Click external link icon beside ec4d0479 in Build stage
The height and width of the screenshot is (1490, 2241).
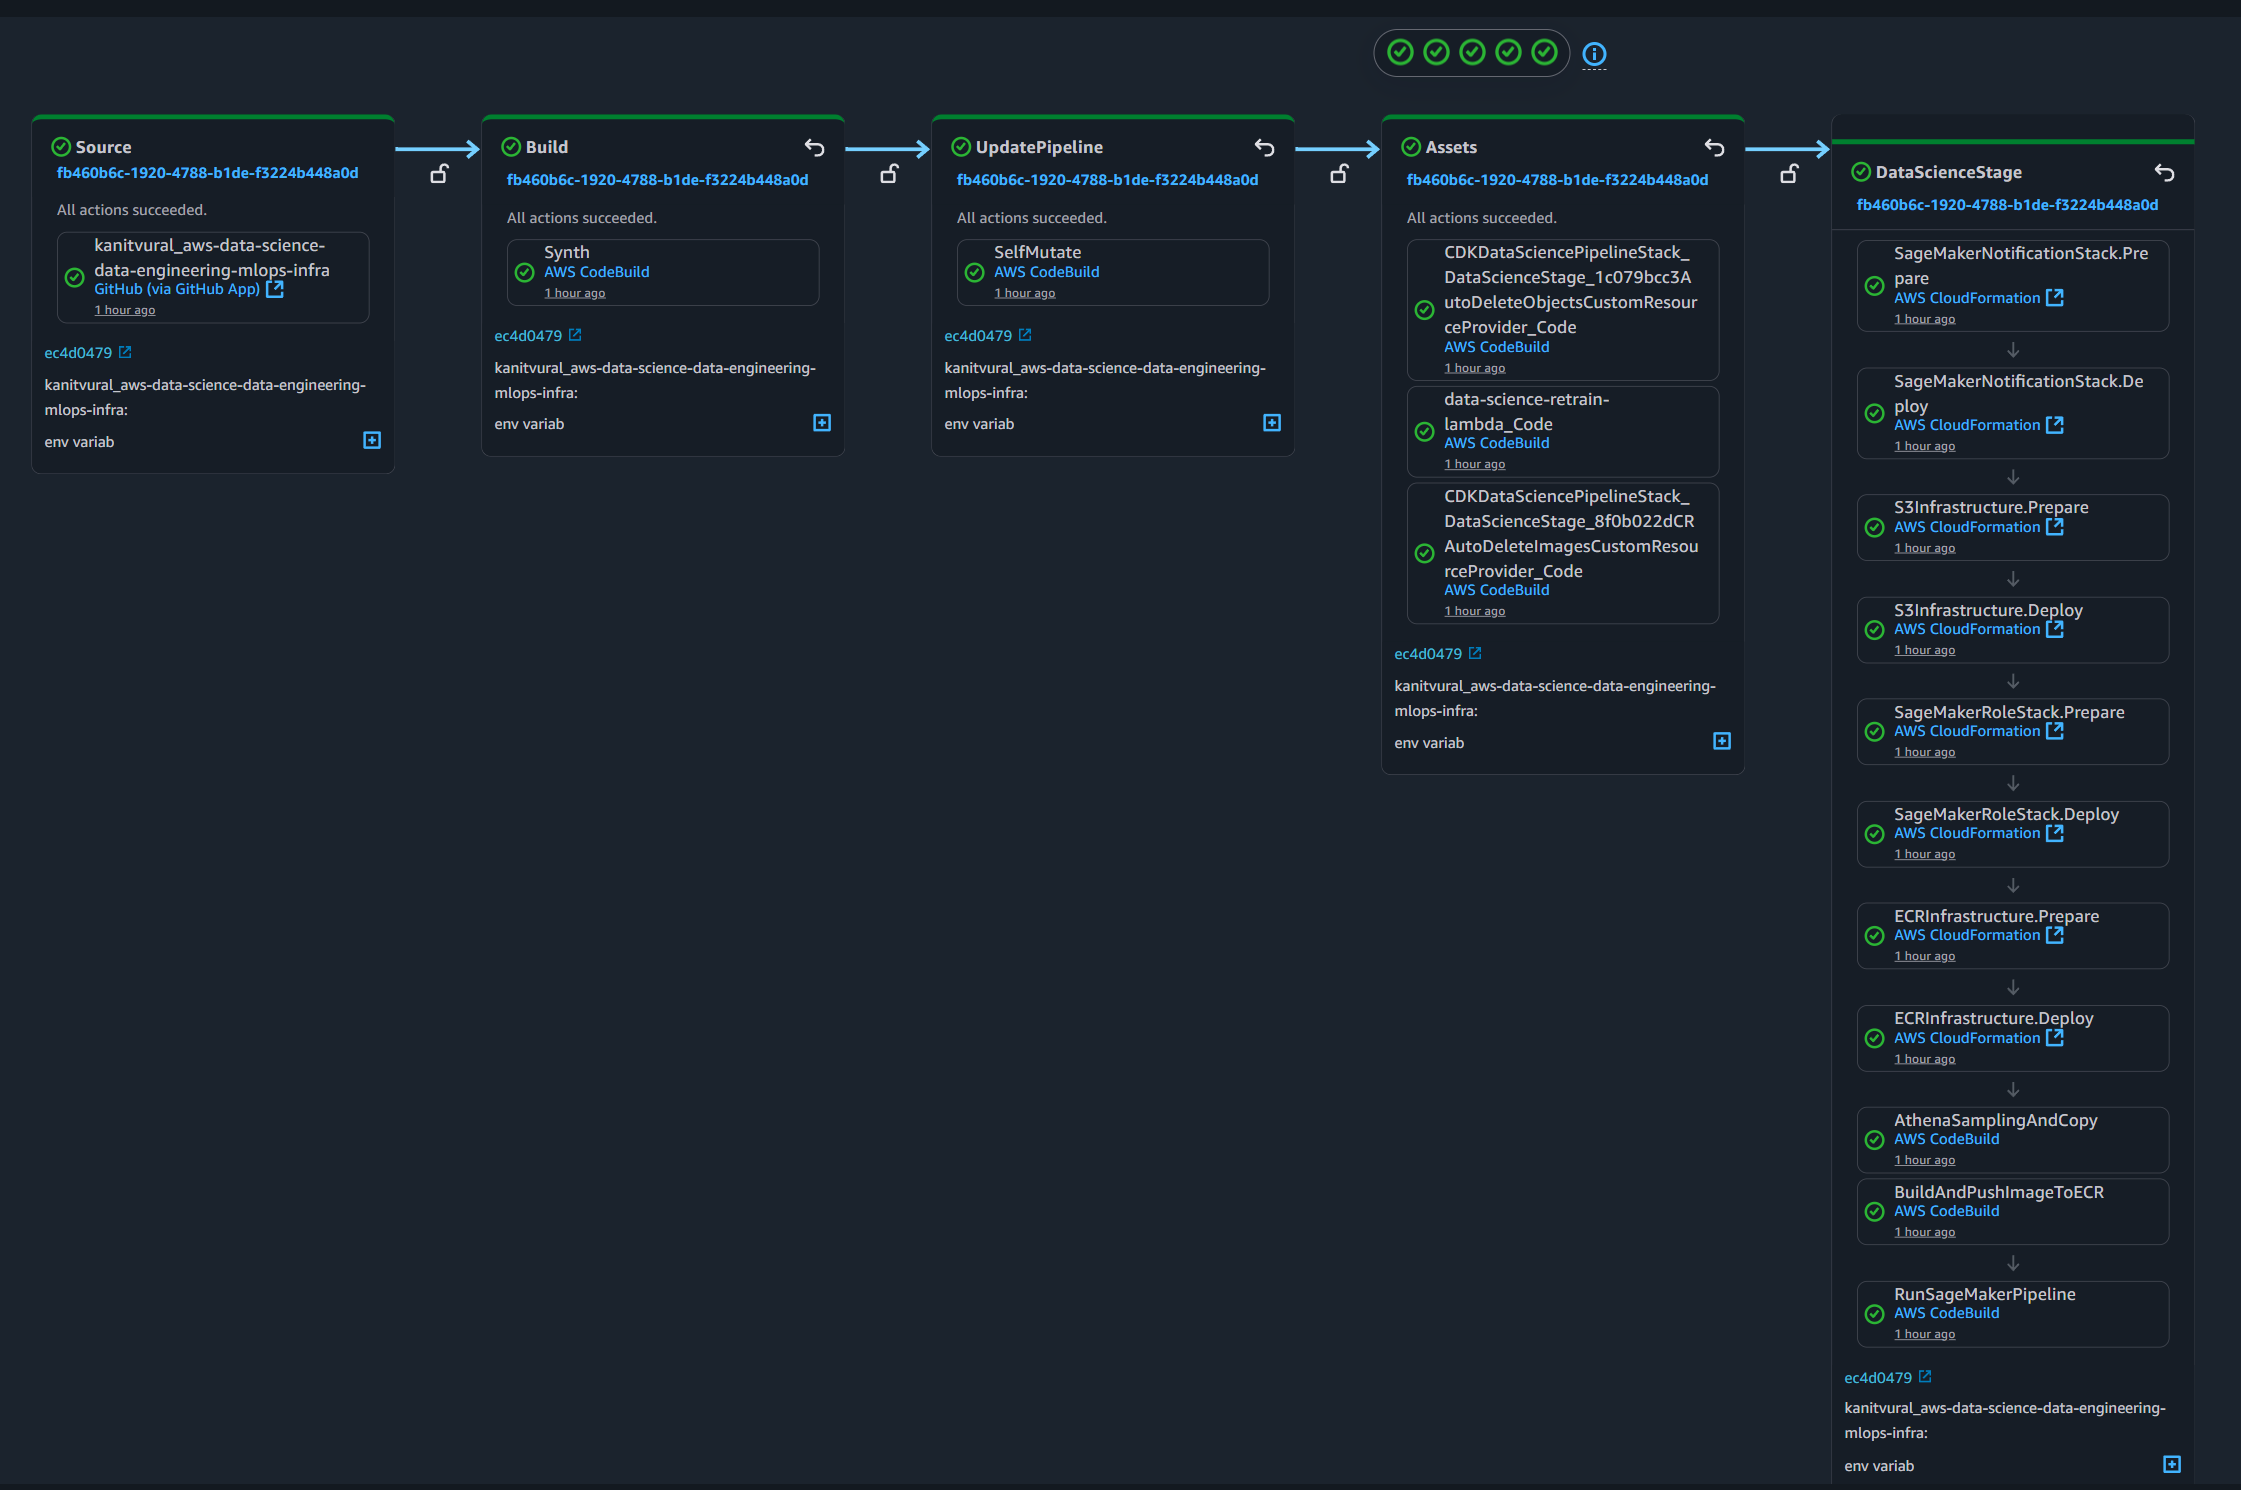coord(575,335)
